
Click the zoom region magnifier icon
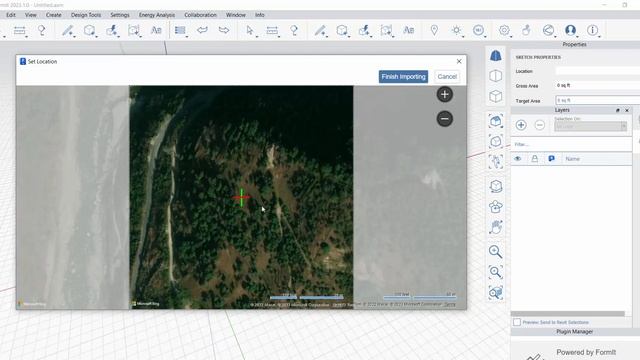(x=496, y=272)
